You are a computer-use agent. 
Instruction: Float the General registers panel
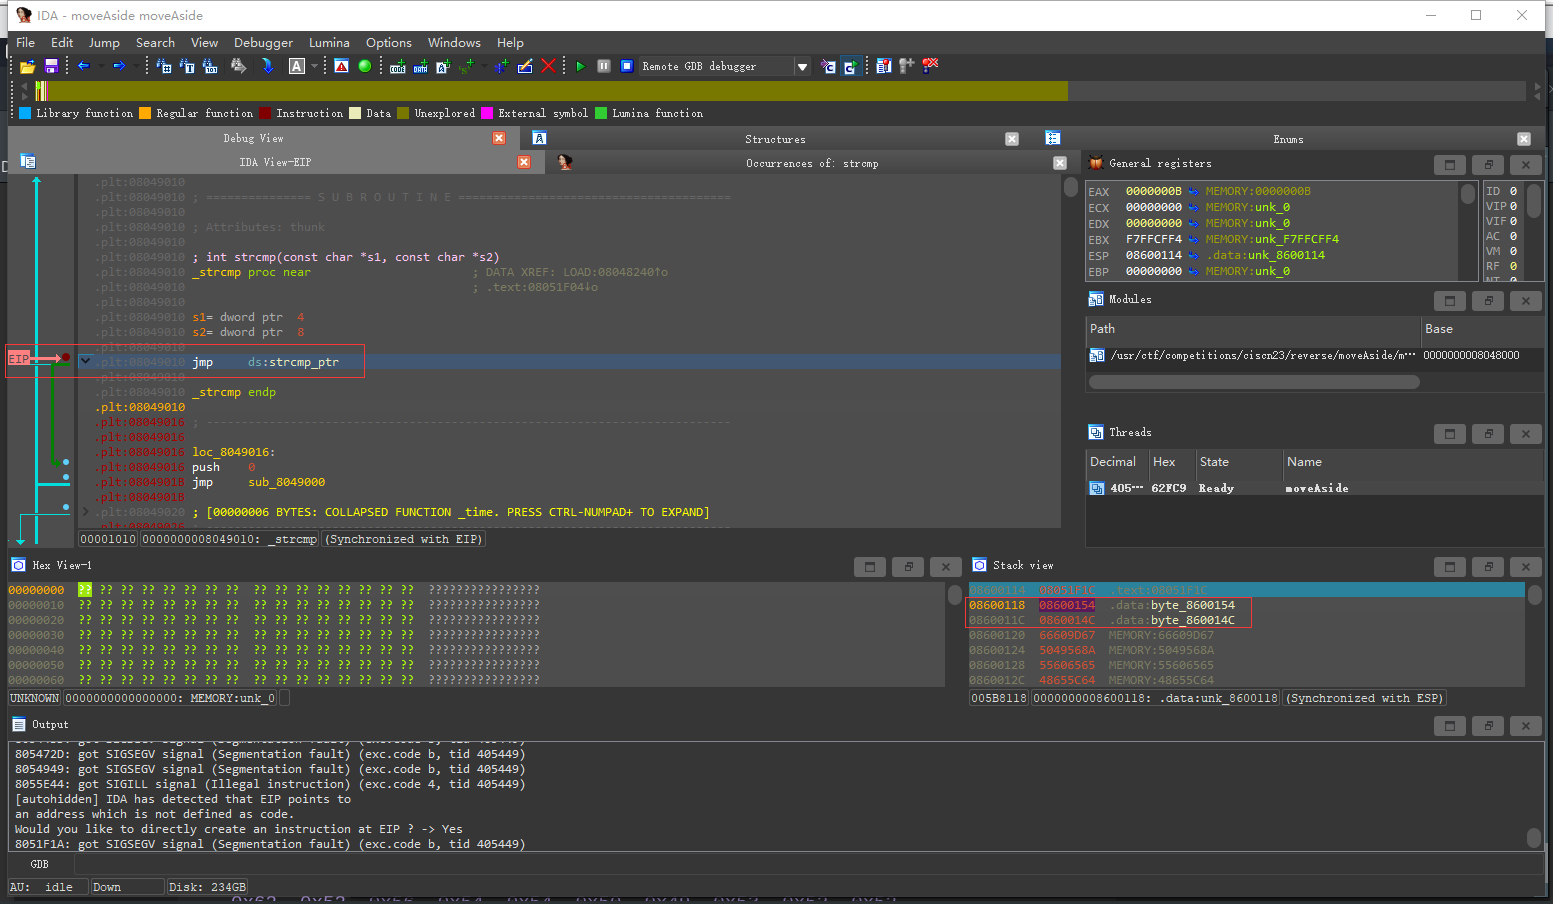coord(1488,164)
